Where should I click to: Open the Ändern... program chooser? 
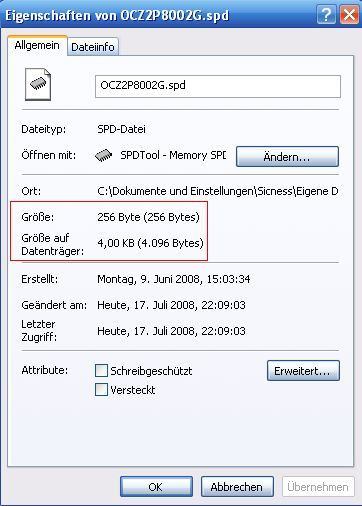(x=287, y=156)
